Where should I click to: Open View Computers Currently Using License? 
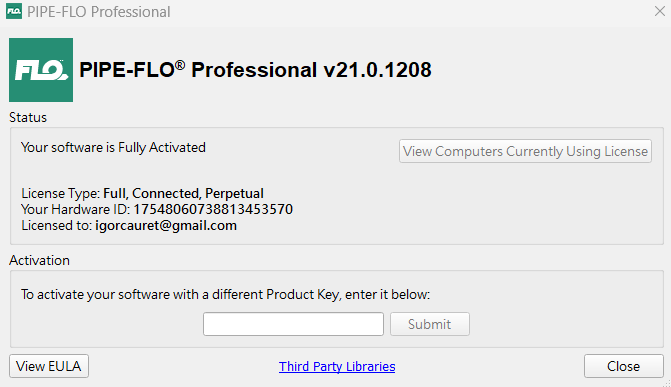point(525,151)
